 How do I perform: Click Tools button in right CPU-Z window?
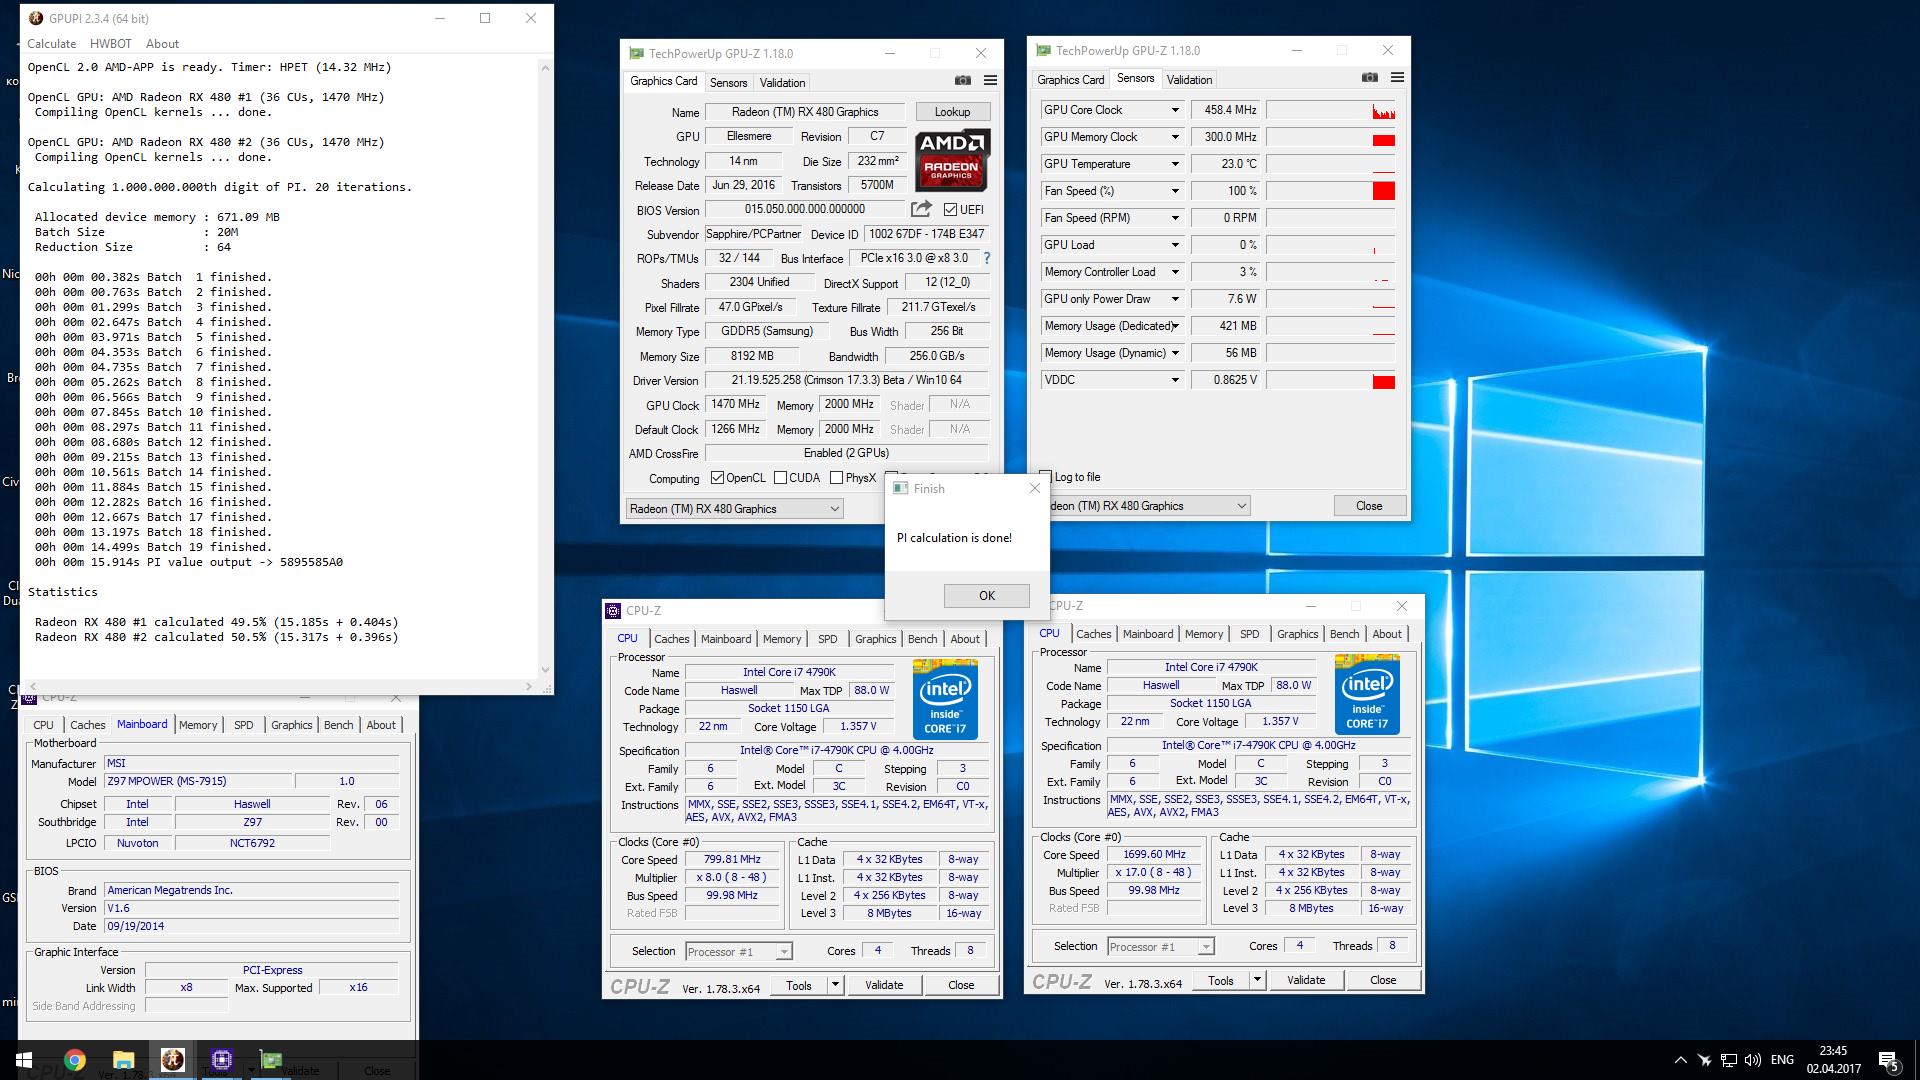pyautogui.click(x=1221, y=981)
